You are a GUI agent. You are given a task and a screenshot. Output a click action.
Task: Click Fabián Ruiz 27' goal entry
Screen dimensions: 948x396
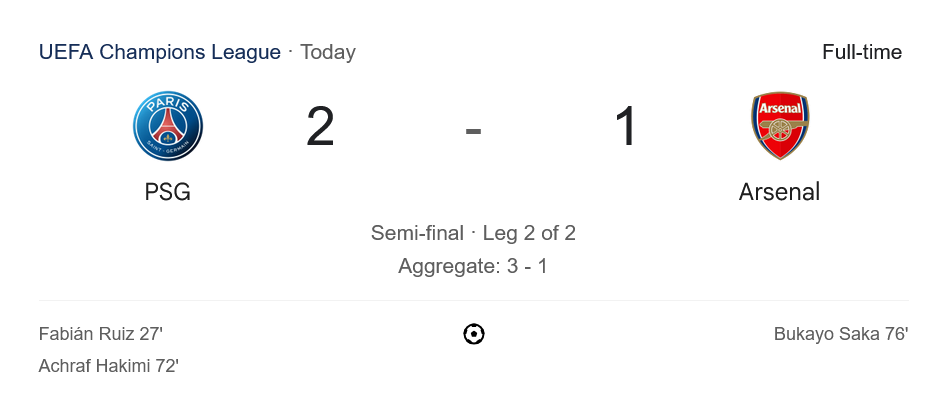pos(101,334)
